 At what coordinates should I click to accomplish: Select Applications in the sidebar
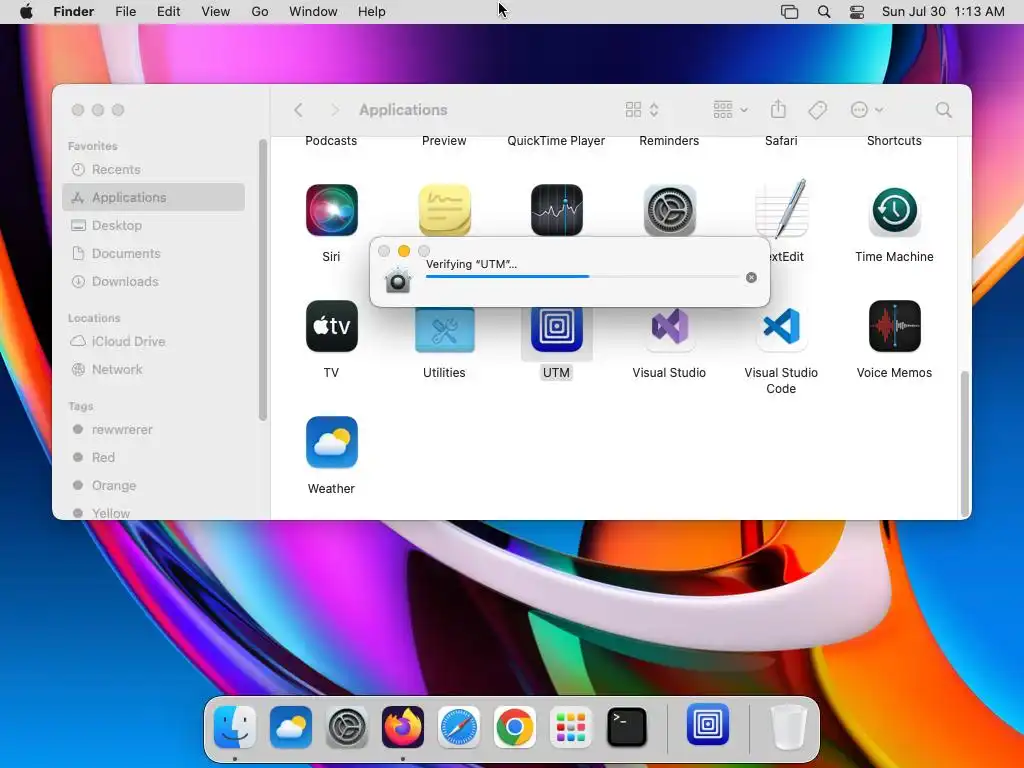click(153, 197)
